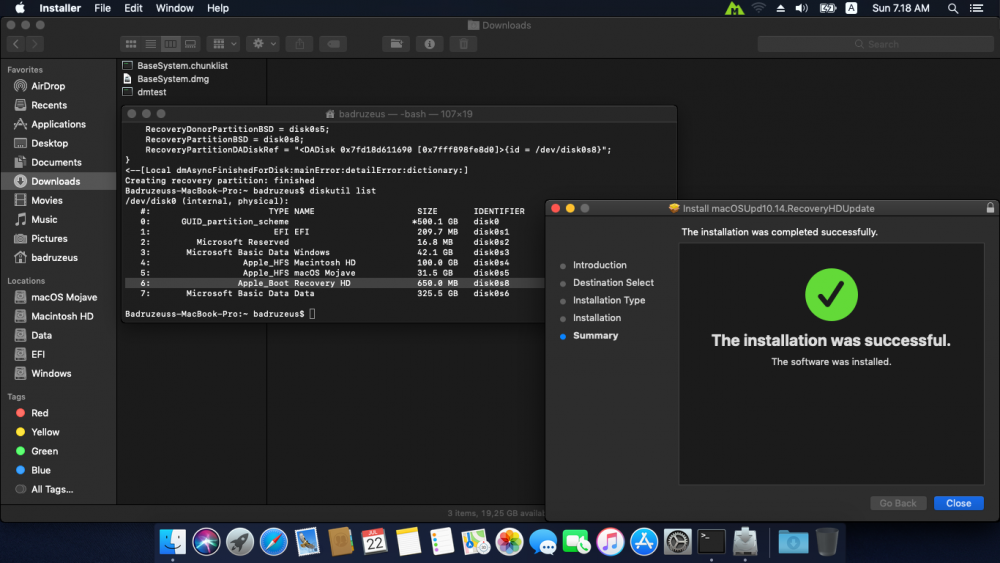Open Launchpad rocket icon in Dock
The height and width of the screenshot is (563, 1000).
coord(240,542)
